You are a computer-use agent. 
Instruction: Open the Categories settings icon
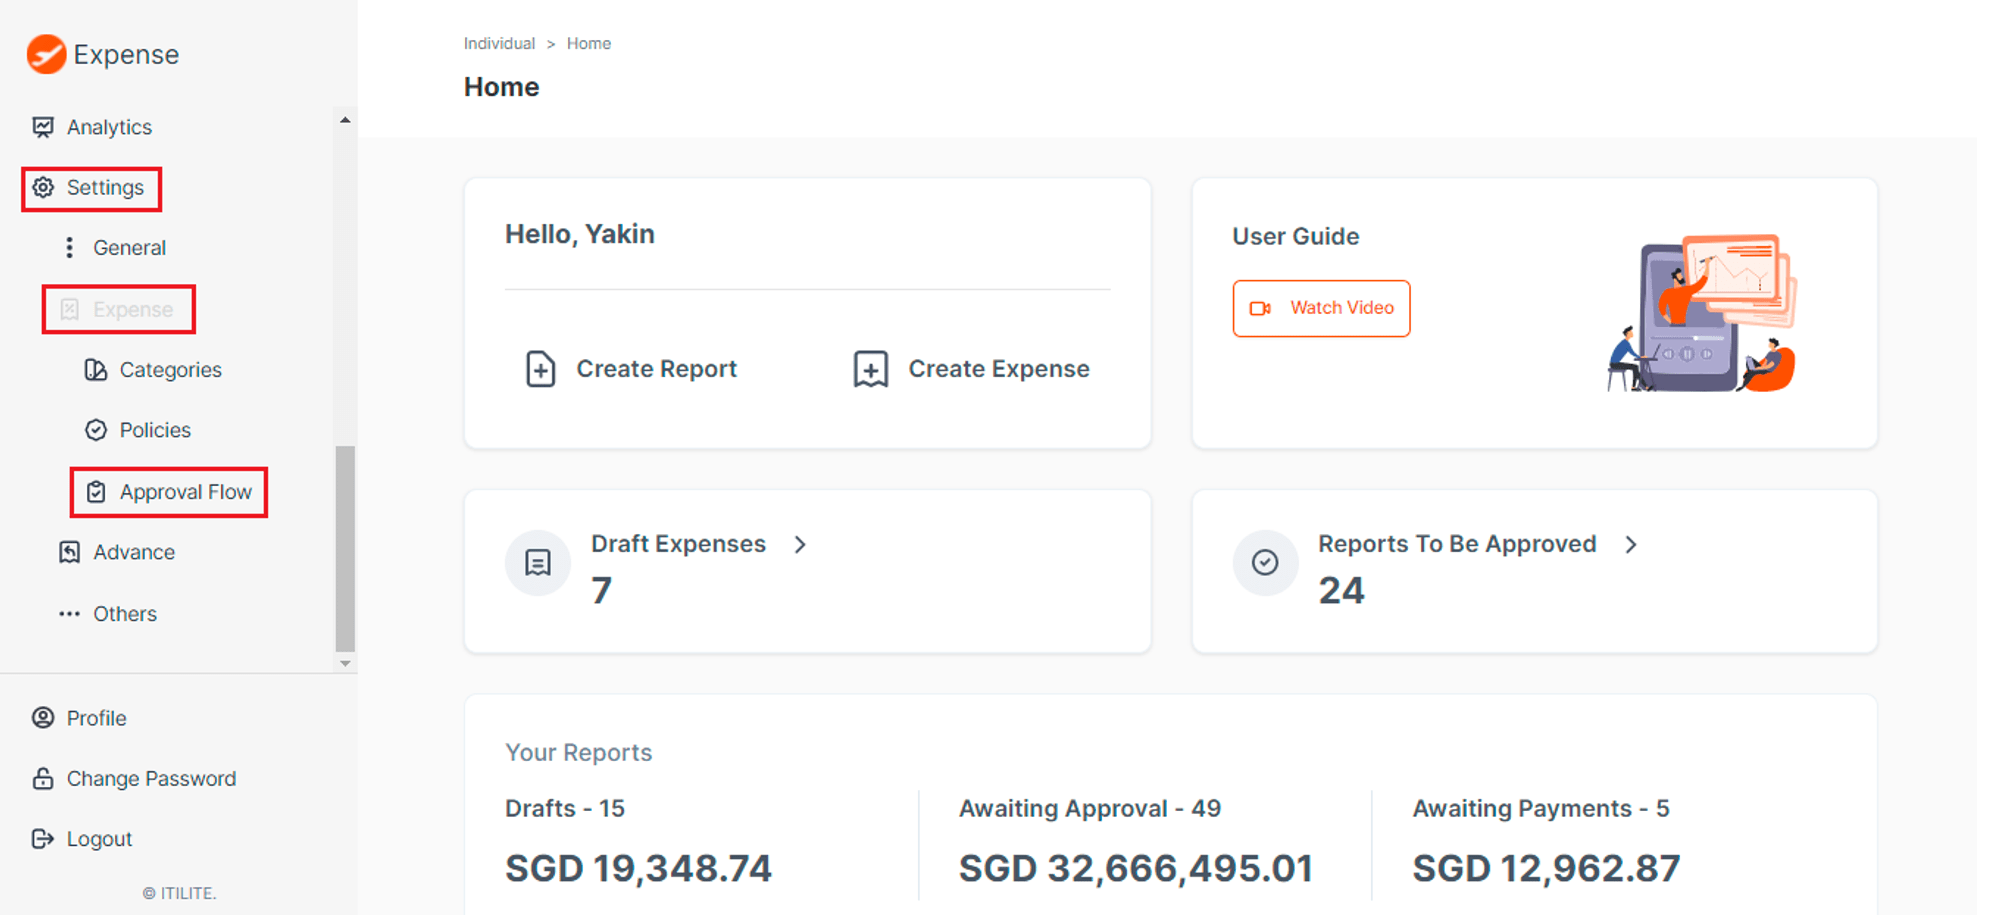point(95,370)
